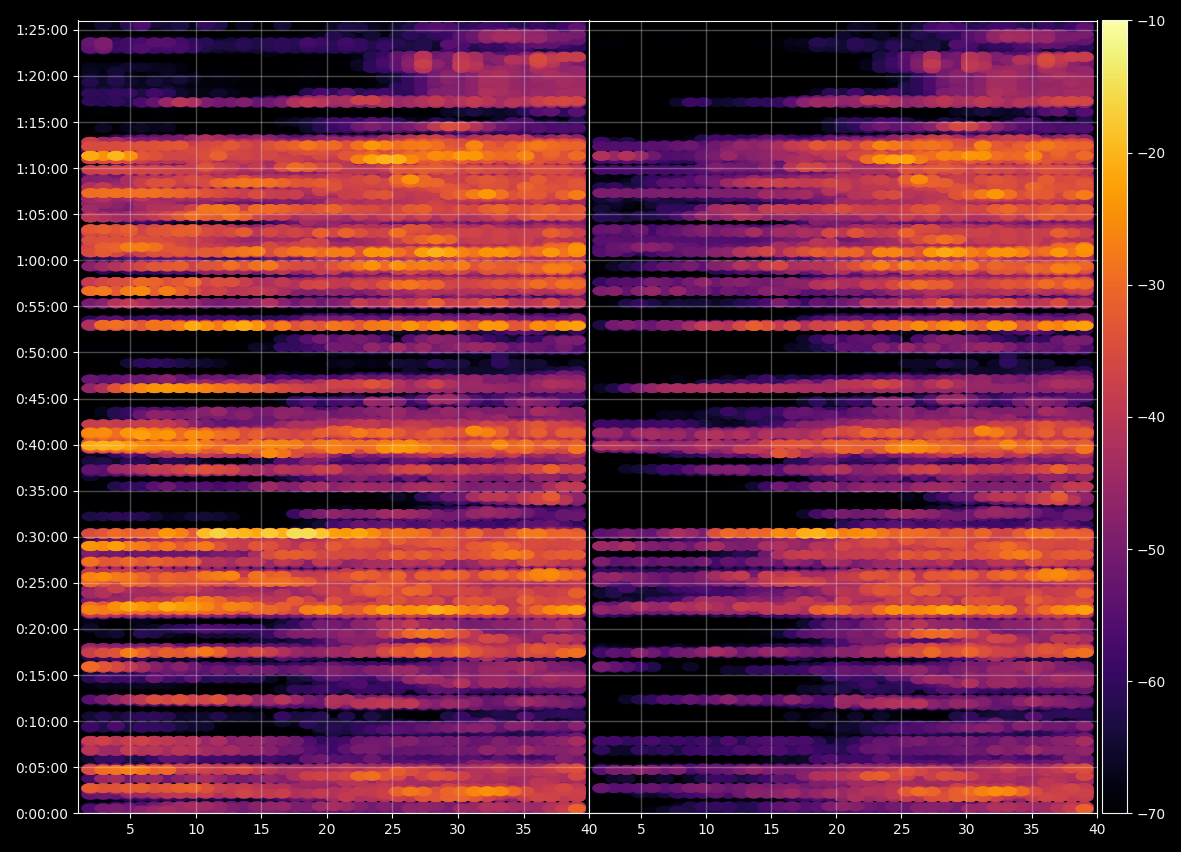Click the 0:30:00 y-axis tick label
This screenshot has height=852, width=1181.
(x=42, y=537)
